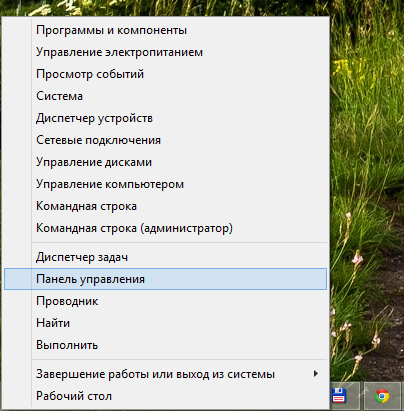Open Программы и компоненты
This screenshot has height=411, width=404.
165,30
